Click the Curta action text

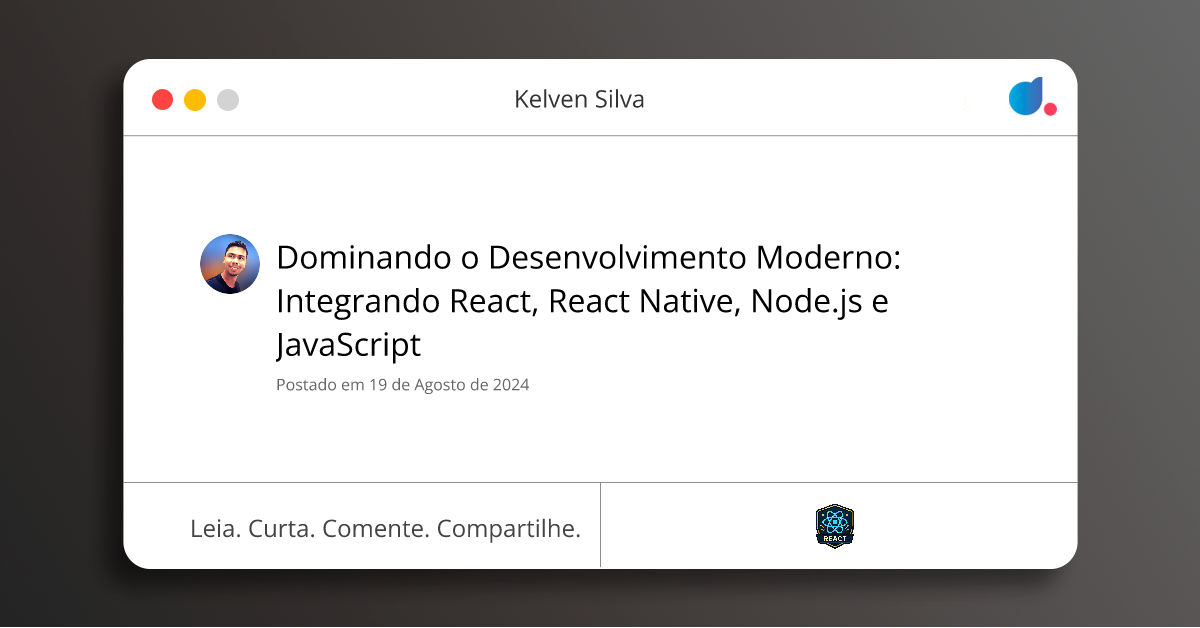click(x=280, y=528)
